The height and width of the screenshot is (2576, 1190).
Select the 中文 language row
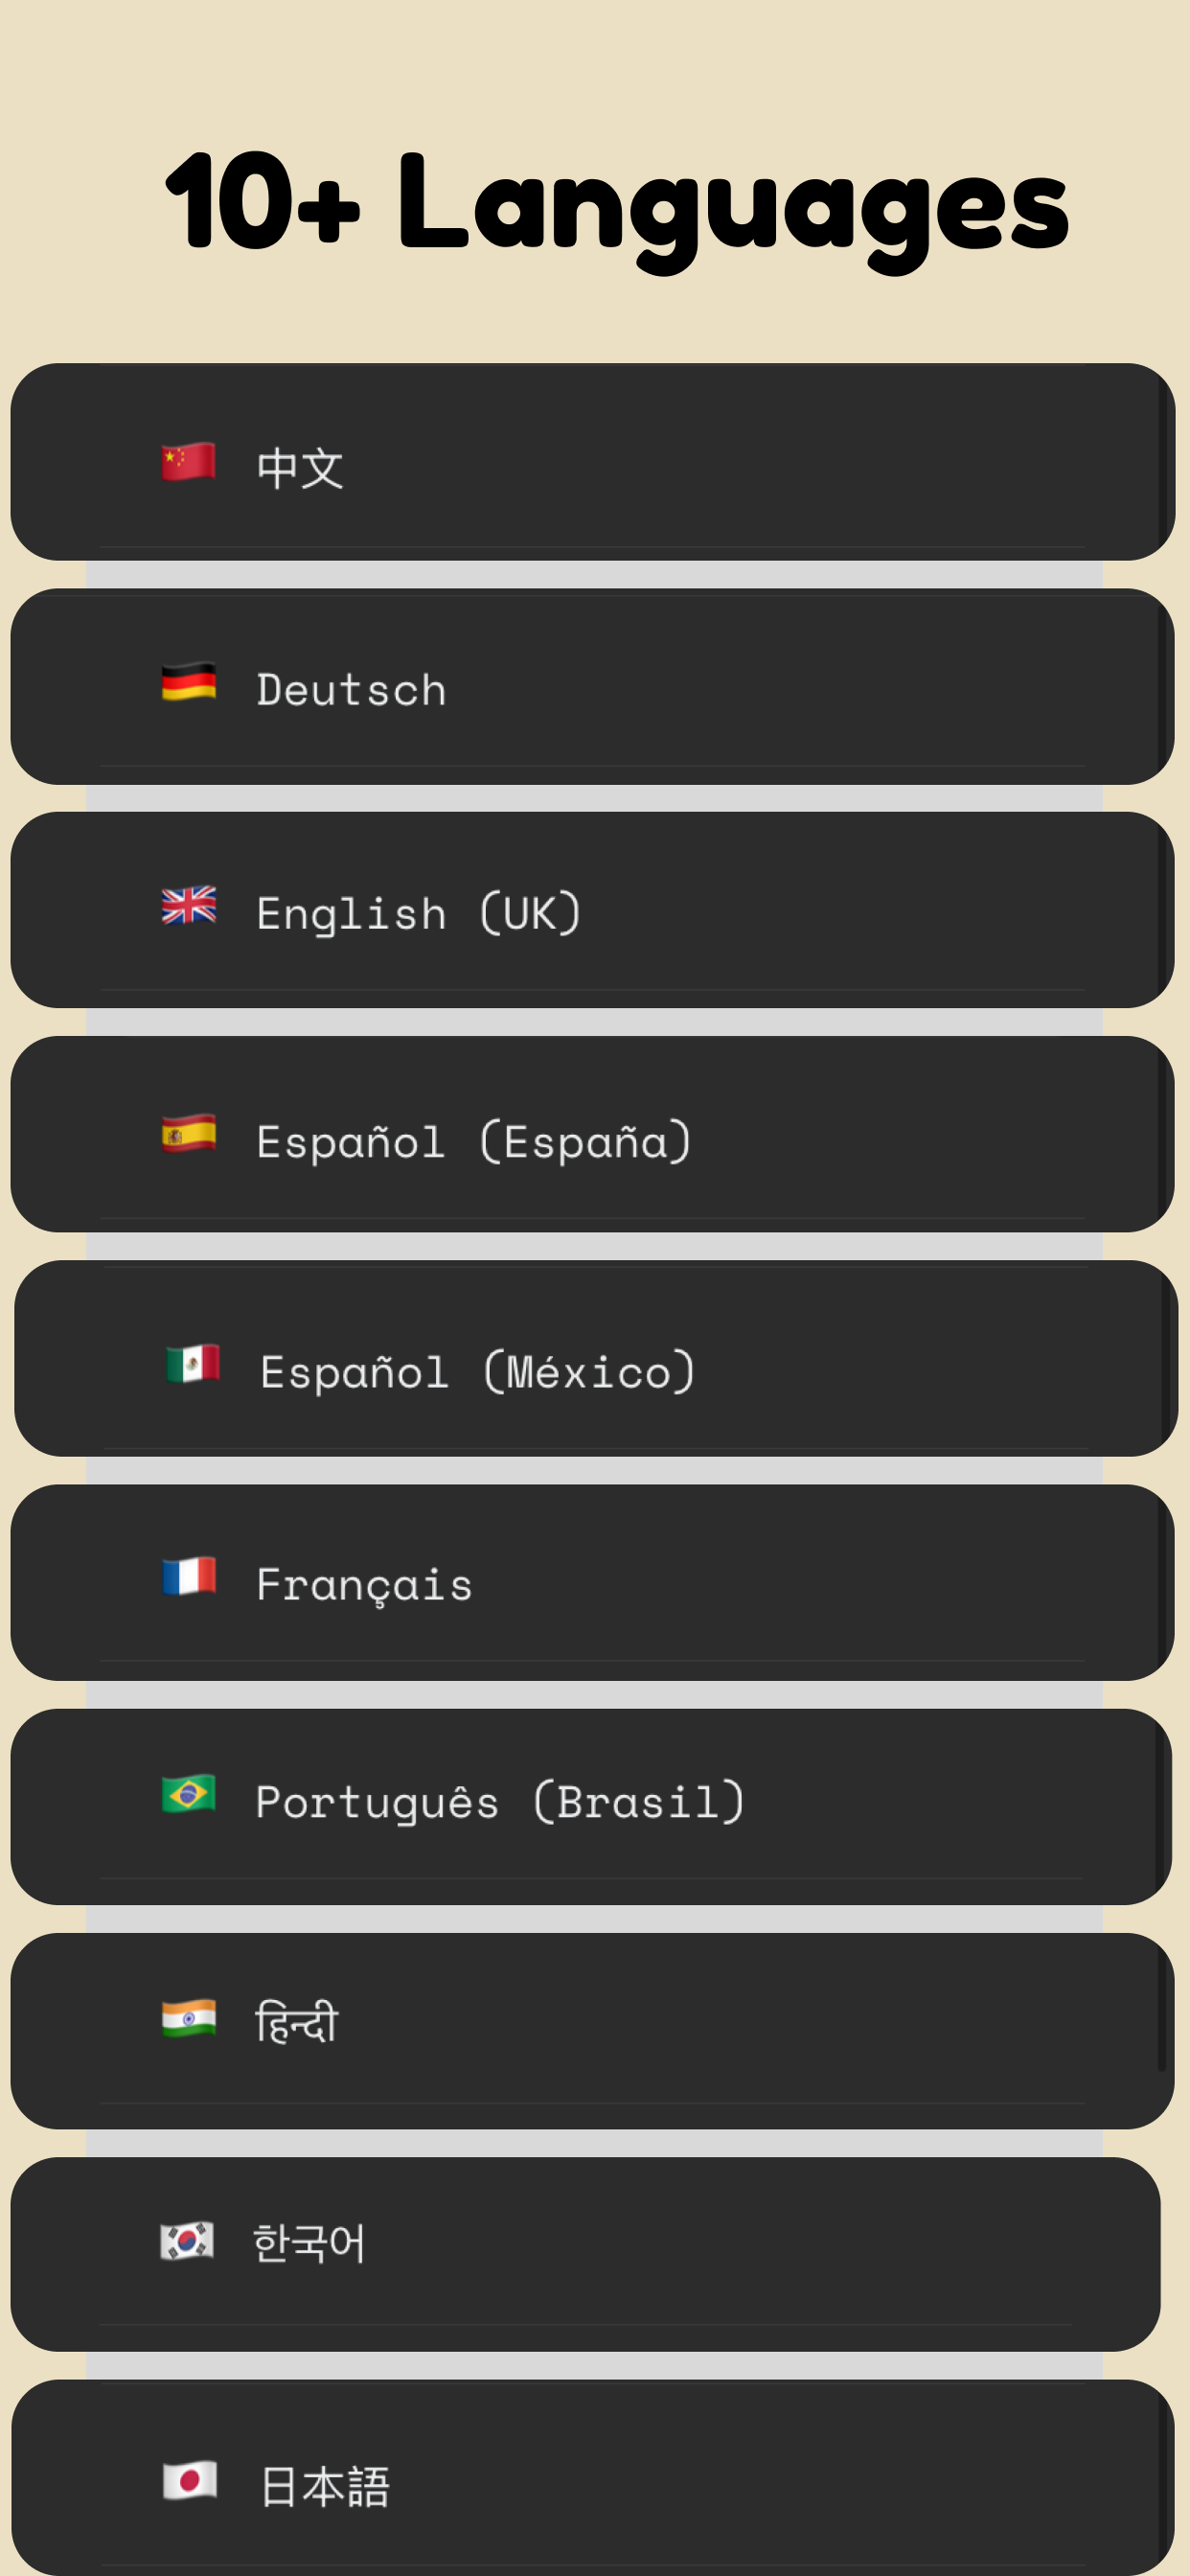click(x=592, y=462)
